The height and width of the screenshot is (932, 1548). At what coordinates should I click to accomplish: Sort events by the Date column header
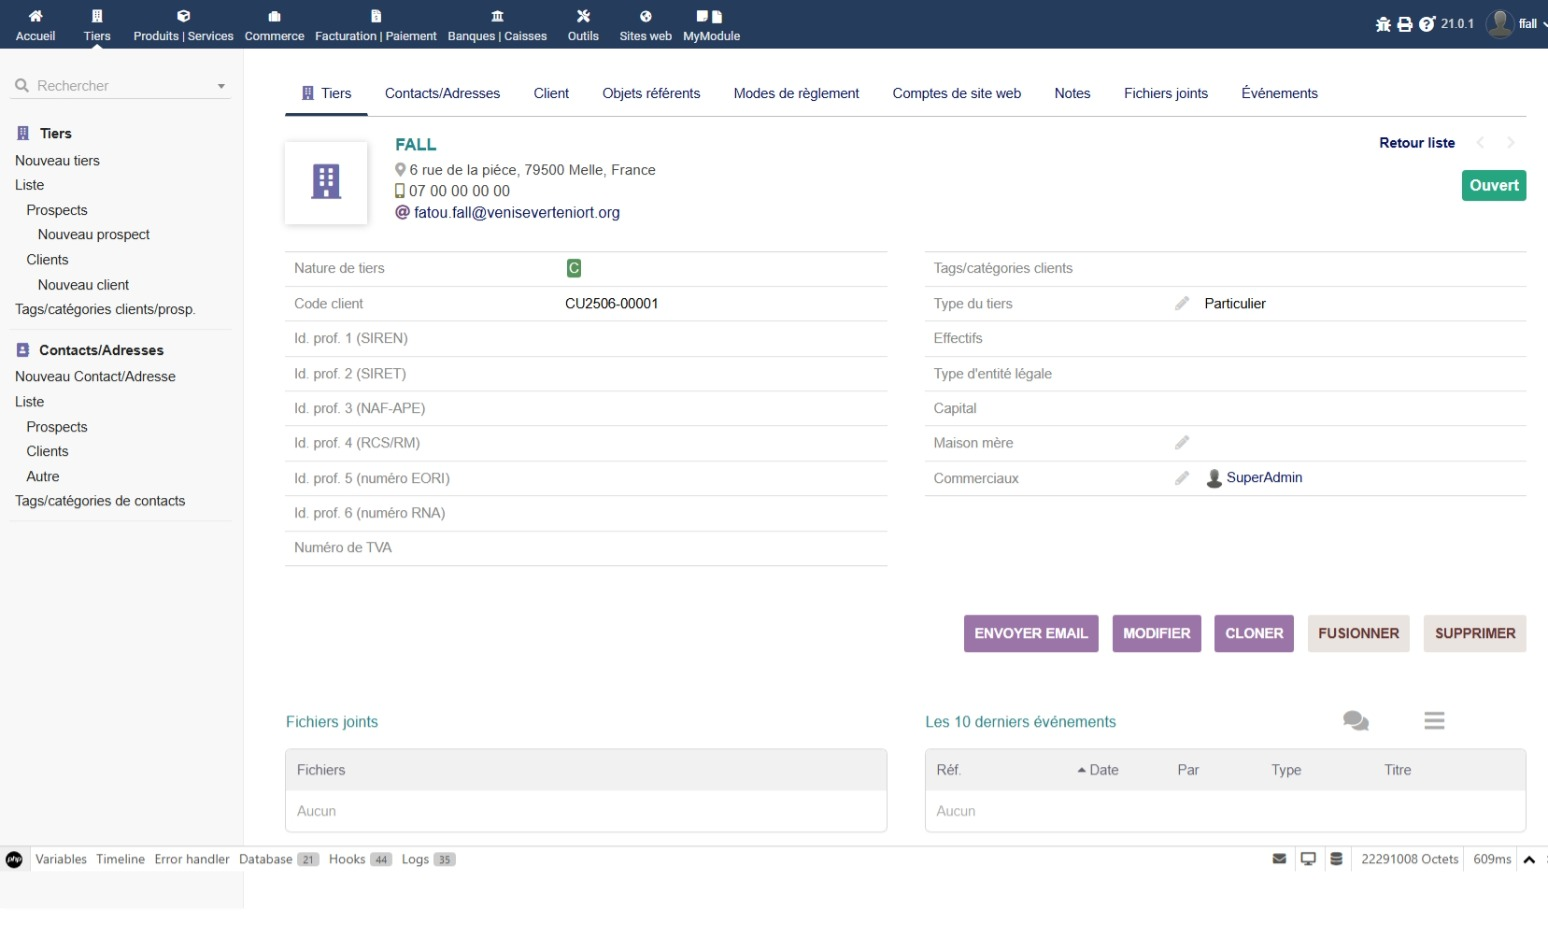(1098, 770)
